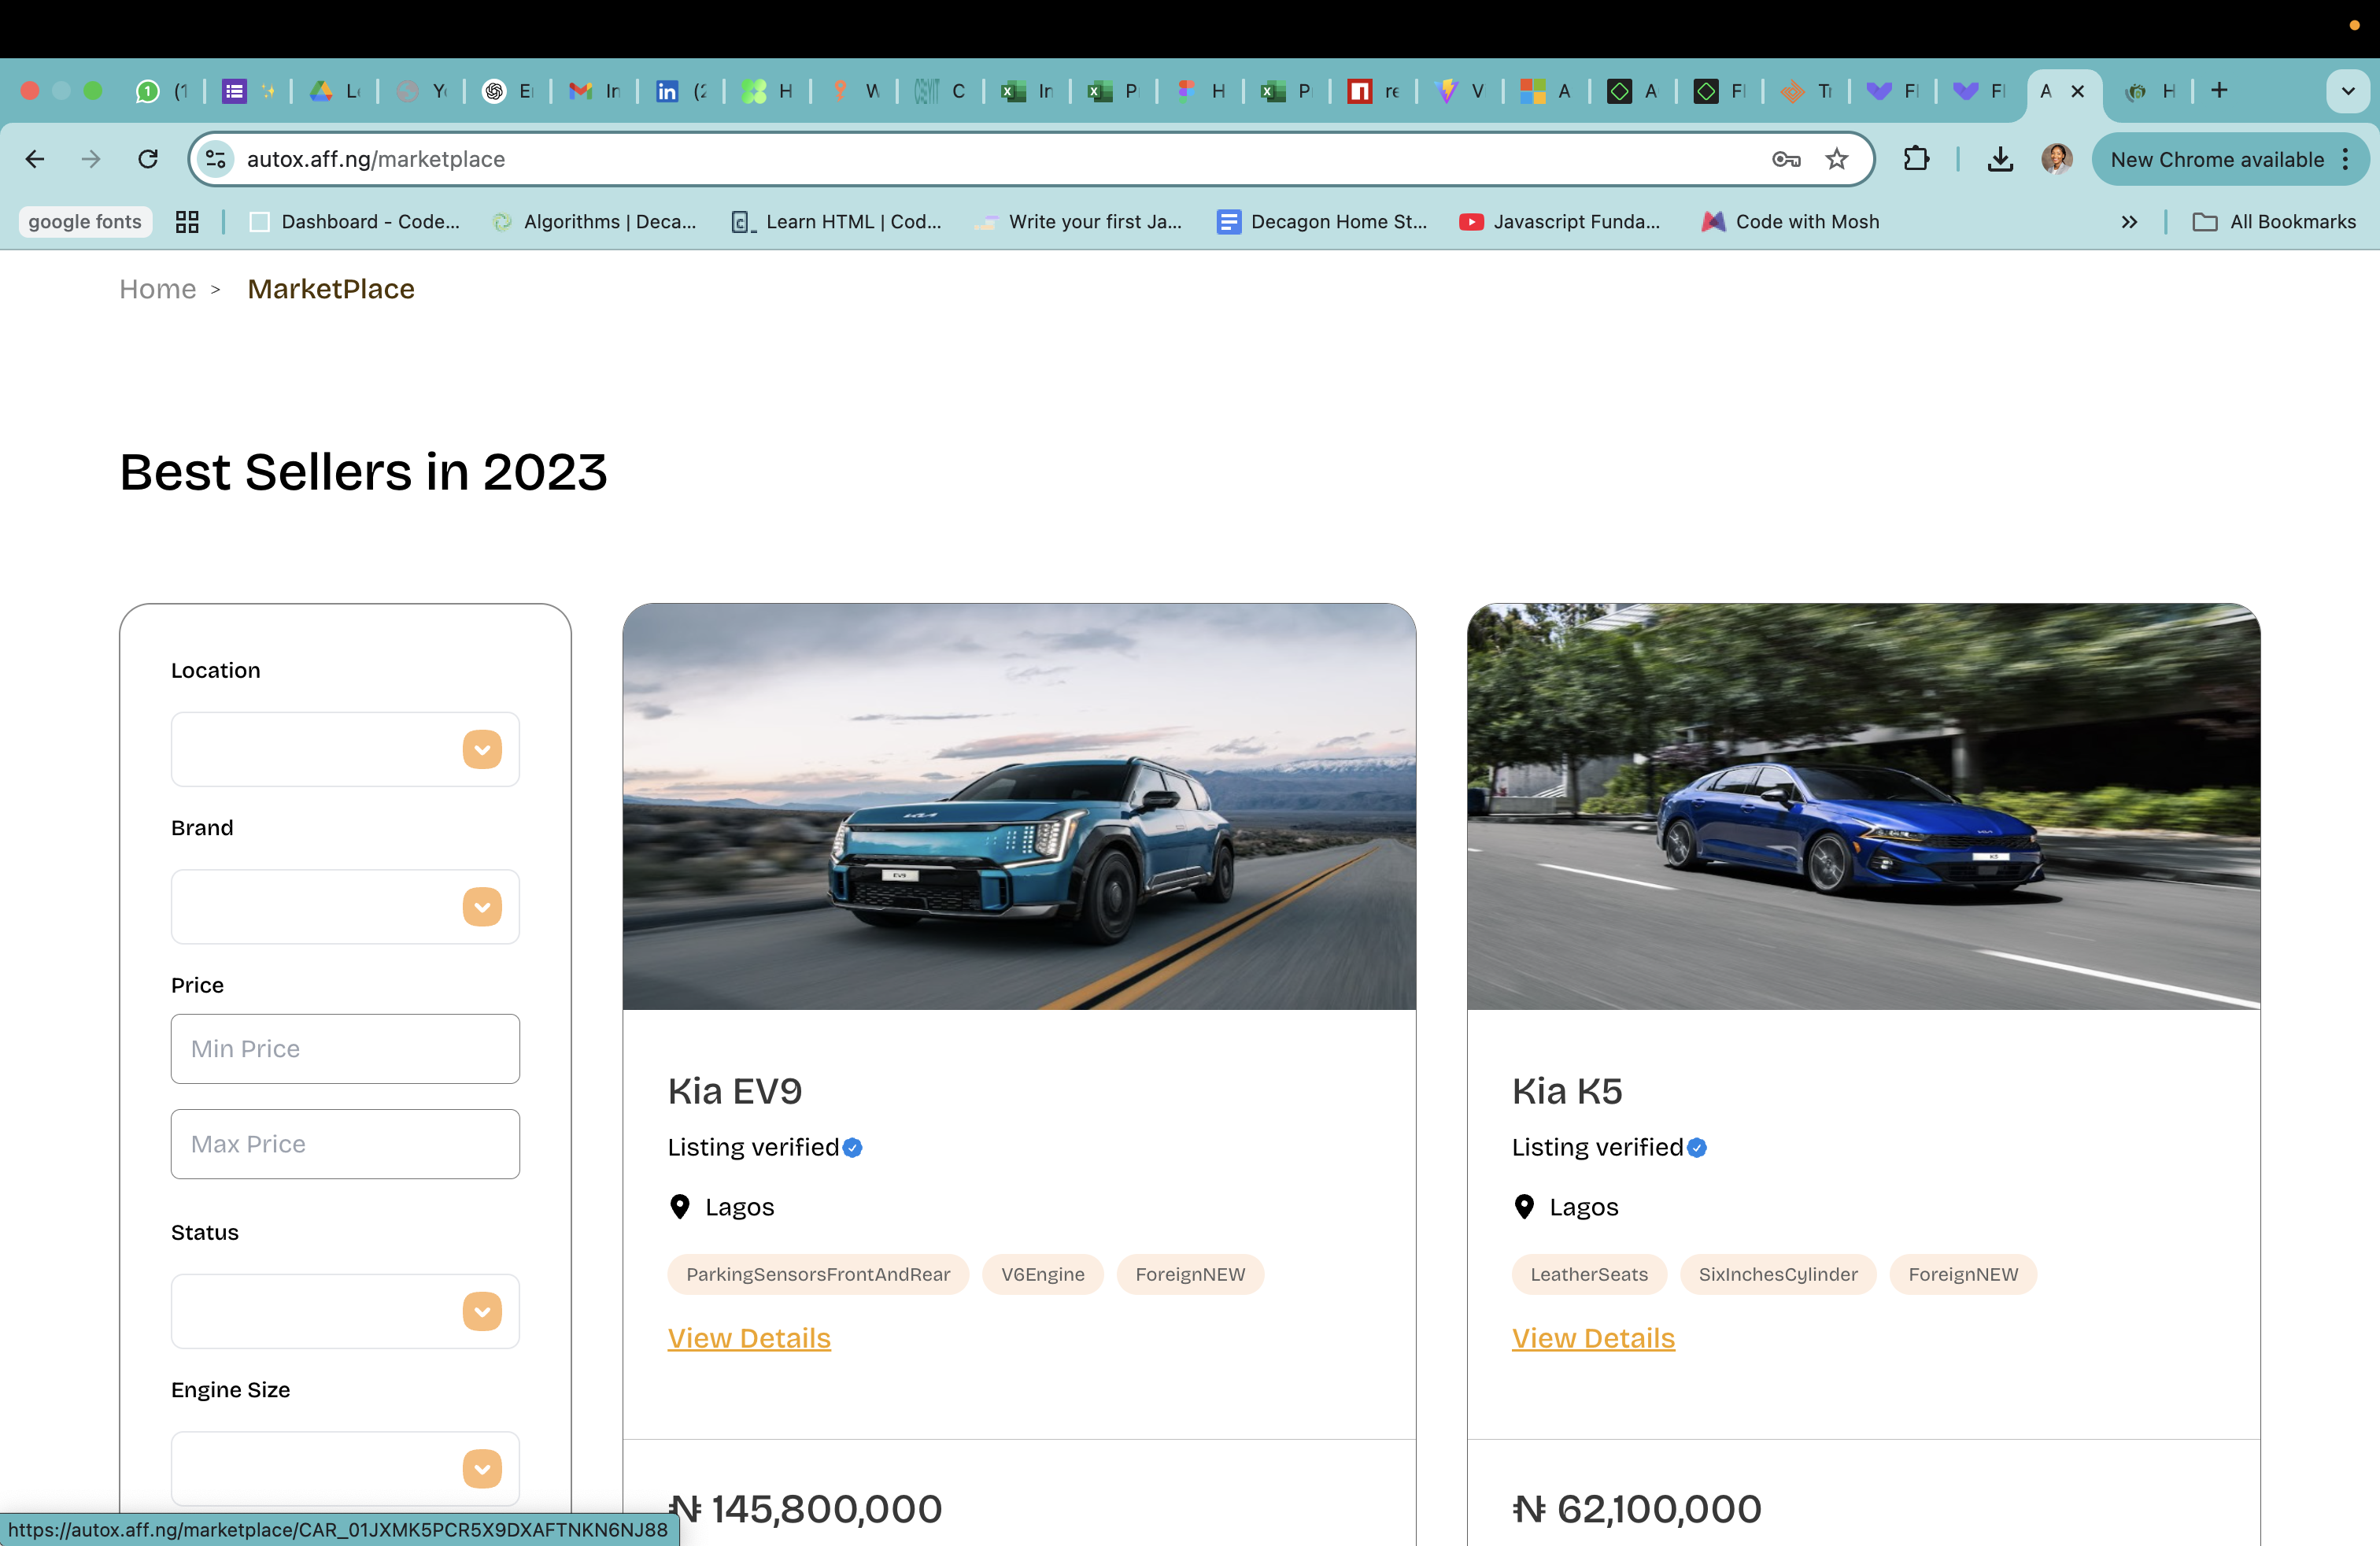Open the downloads tray icon

tap(2000, 159)
